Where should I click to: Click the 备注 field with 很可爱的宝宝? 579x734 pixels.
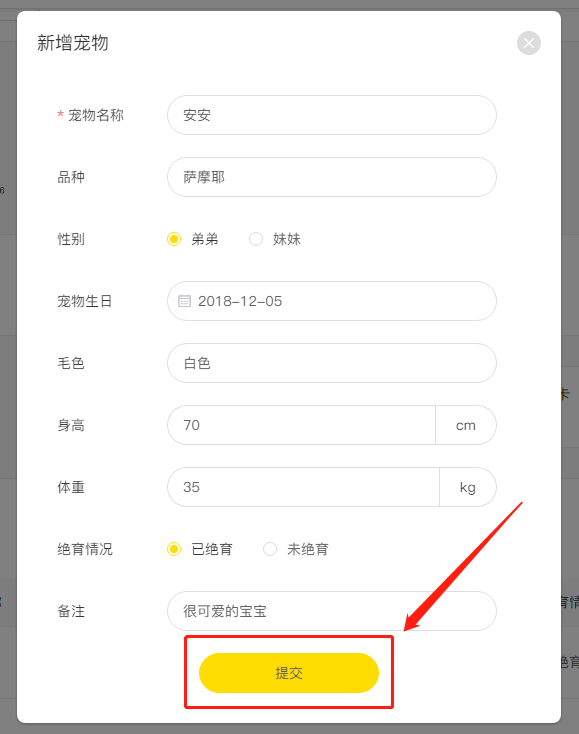click(332, 611)
